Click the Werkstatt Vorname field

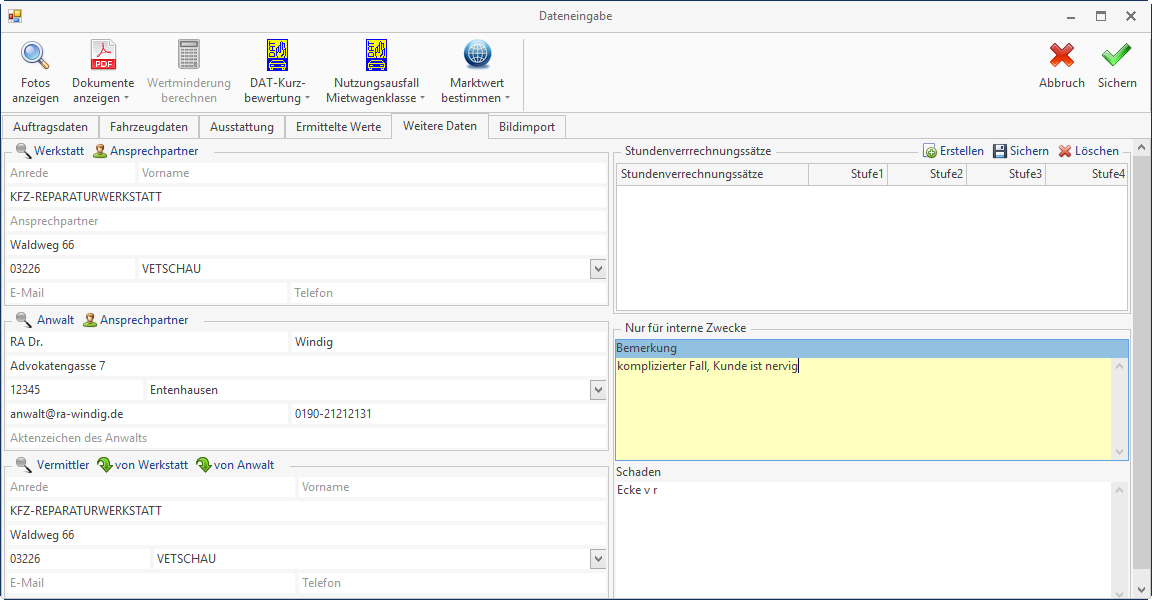pos(372,173)
